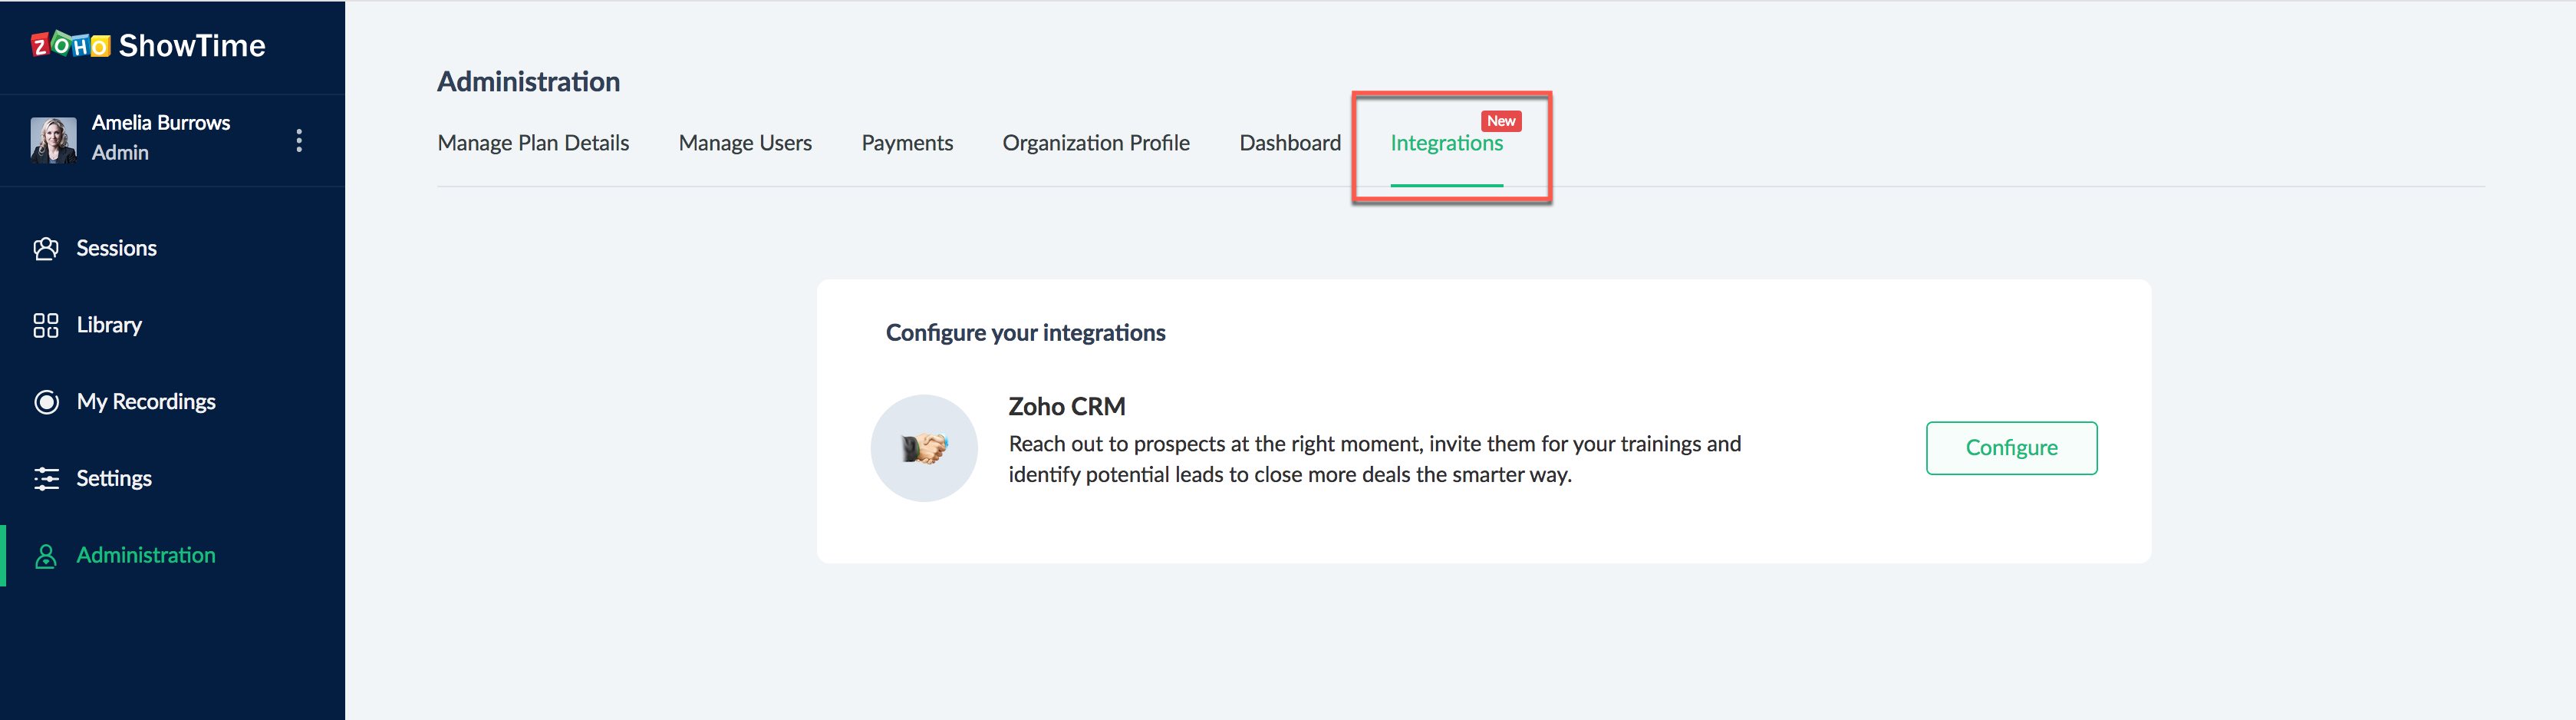Click the Zoho ShowTime logo
2576x720 pixels.
(x=148, y=45)
